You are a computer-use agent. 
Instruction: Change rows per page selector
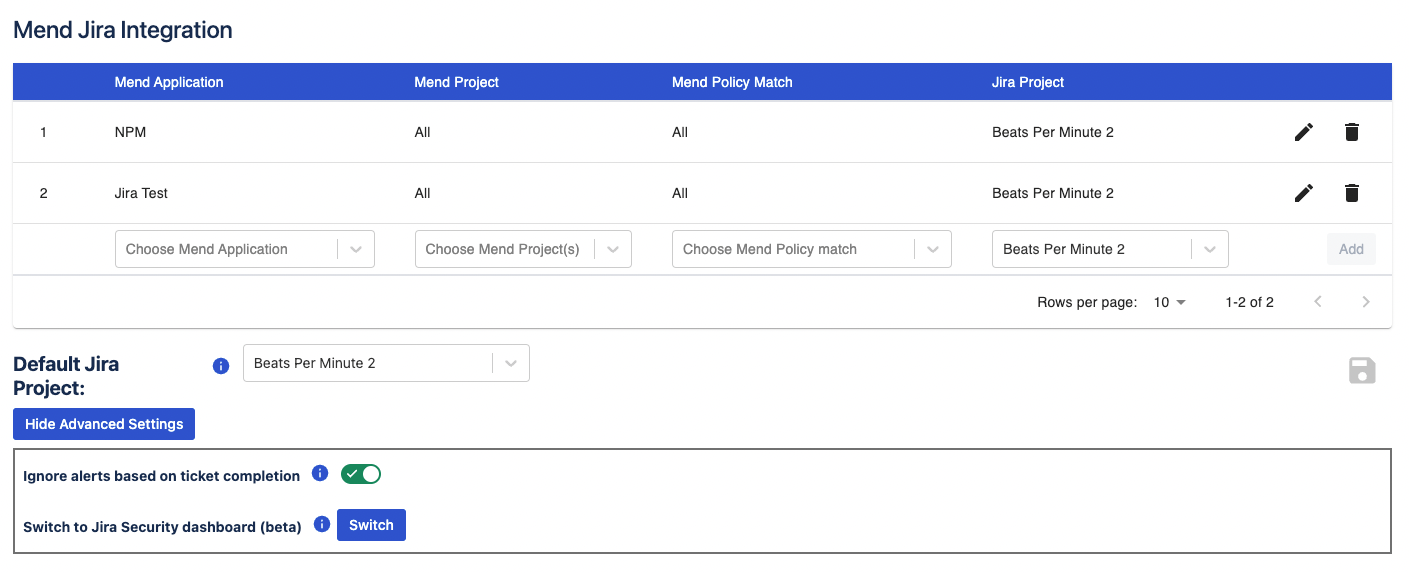click(1169, 302)
